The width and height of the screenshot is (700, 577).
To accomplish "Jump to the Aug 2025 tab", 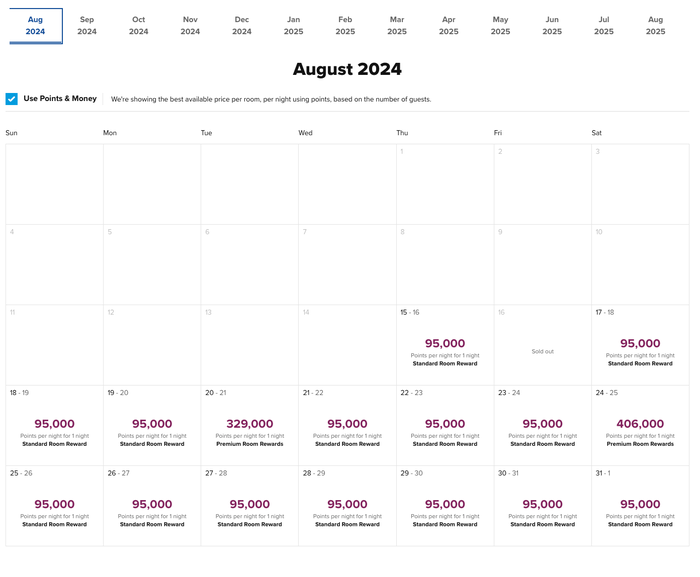I will point(655,25).
